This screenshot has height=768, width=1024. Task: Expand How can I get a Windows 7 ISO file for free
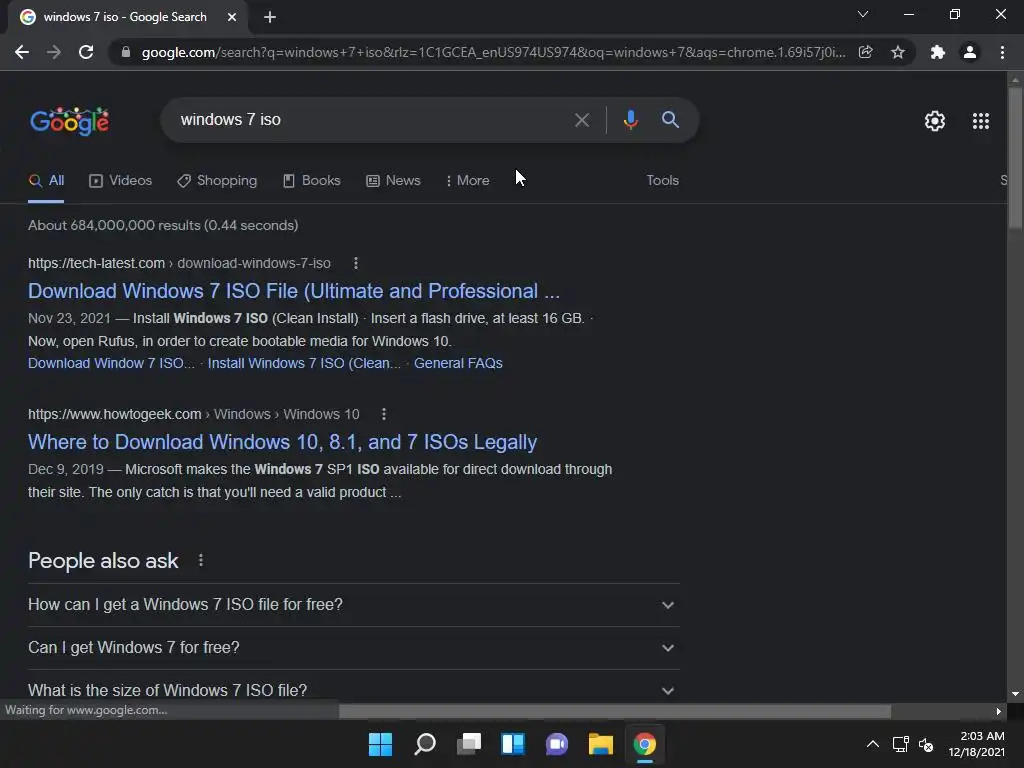point(353,605)
